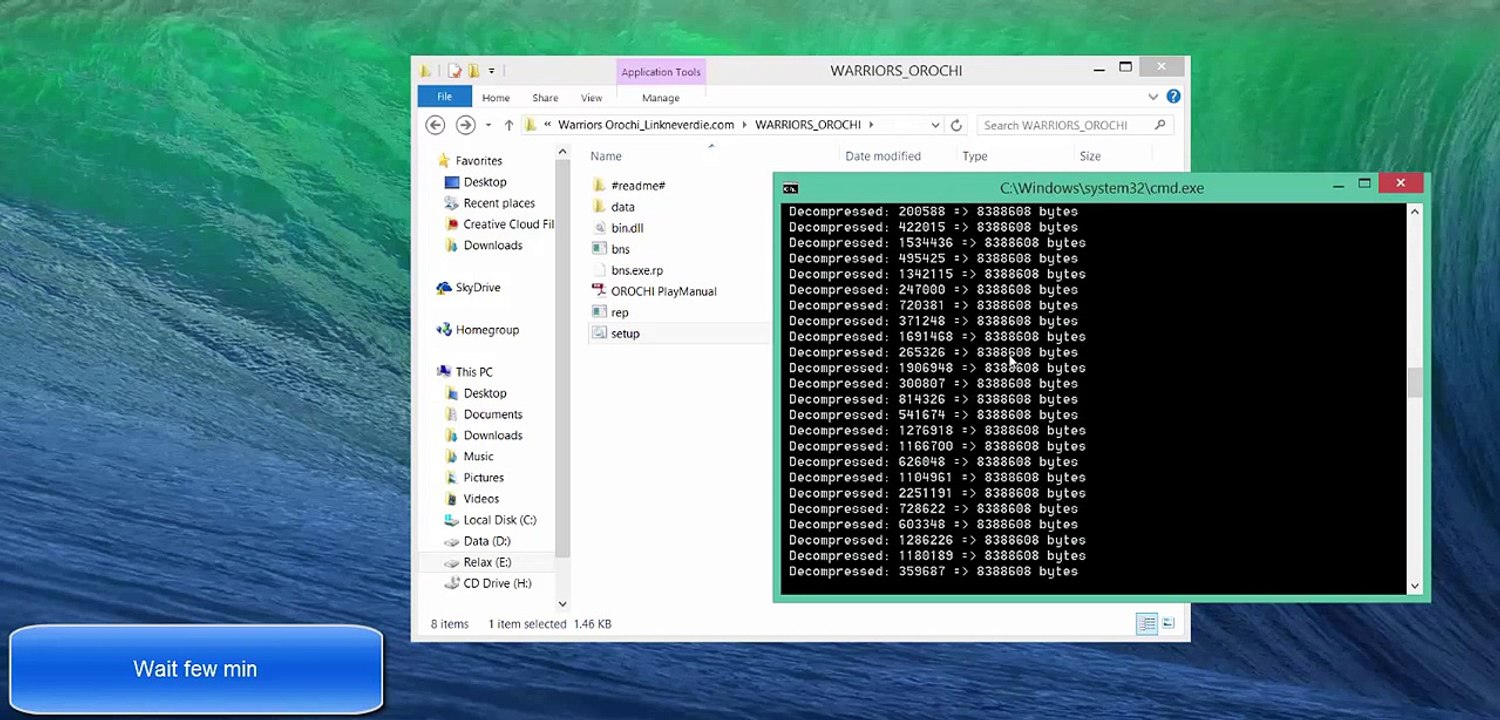This screenshot has height=720, width=1500.
Task: Open the recent locations dropdown next to Forward
Action: click(x=488, y=125)
